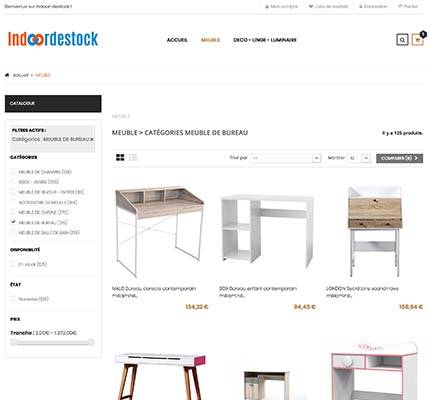Open the MALO bureau console product image

pos(160,232)
